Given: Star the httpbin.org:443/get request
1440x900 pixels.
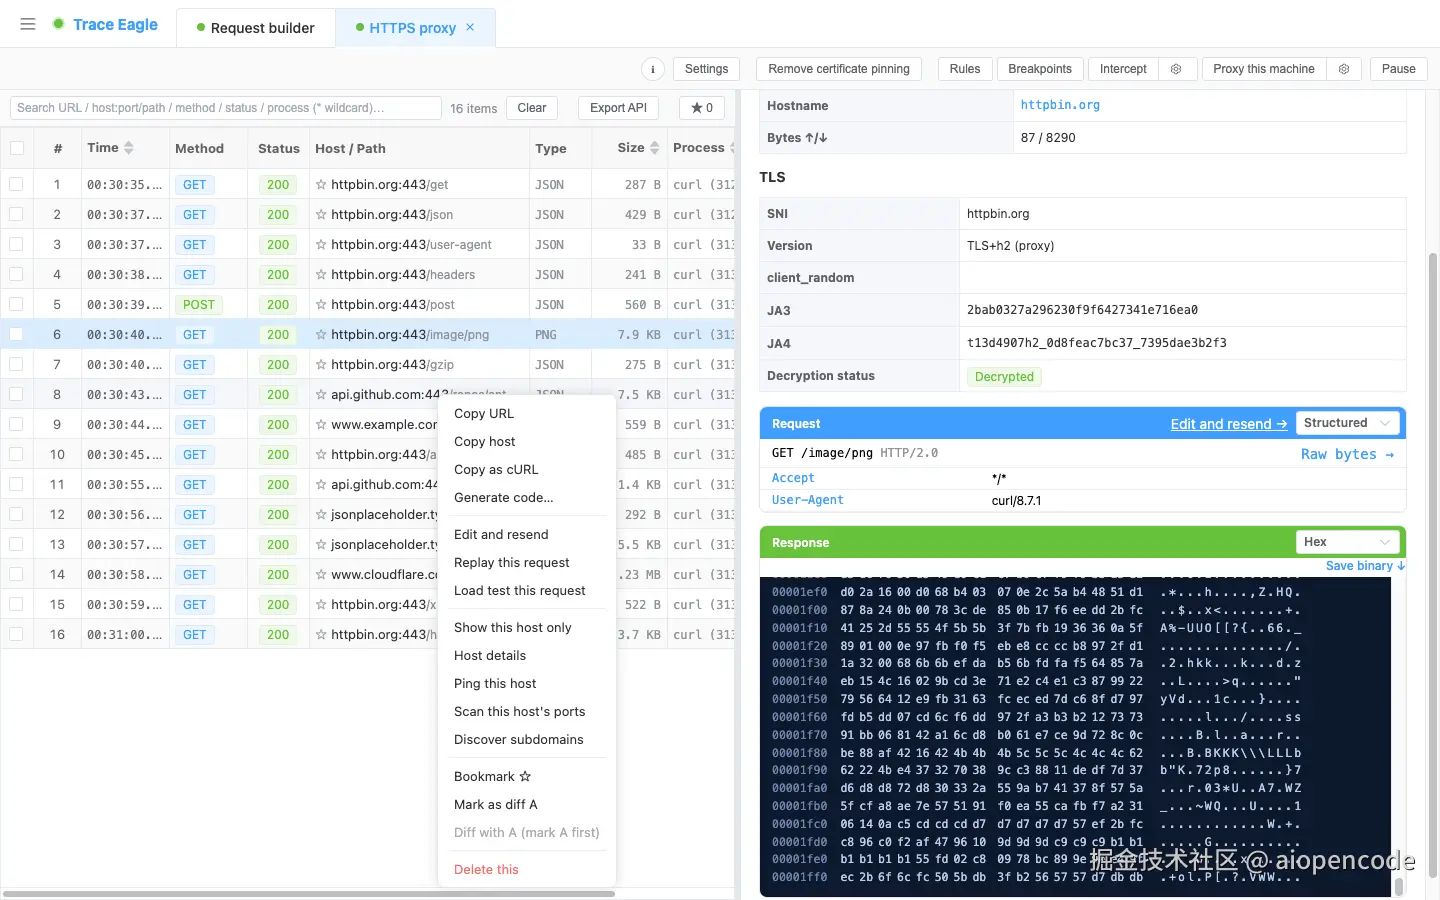Looking at the screenshot, I should click(321, 185).
